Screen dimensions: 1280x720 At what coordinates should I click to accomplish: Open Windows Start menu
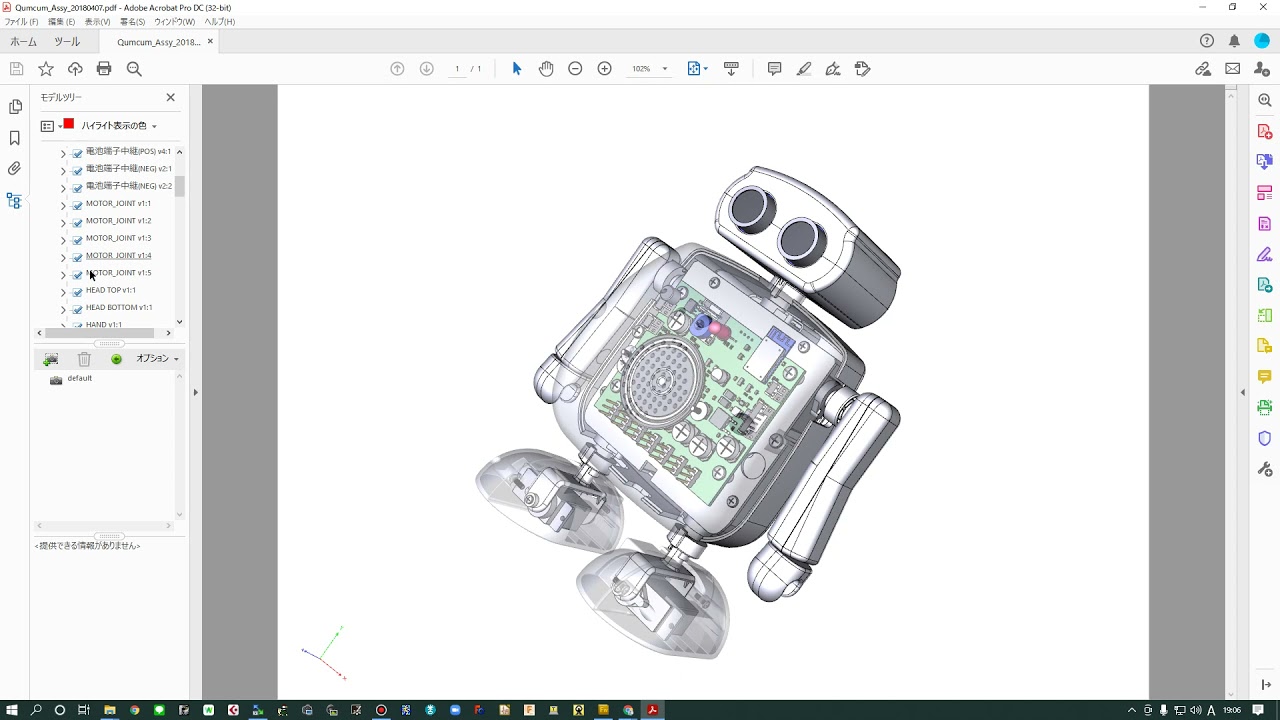12,710
